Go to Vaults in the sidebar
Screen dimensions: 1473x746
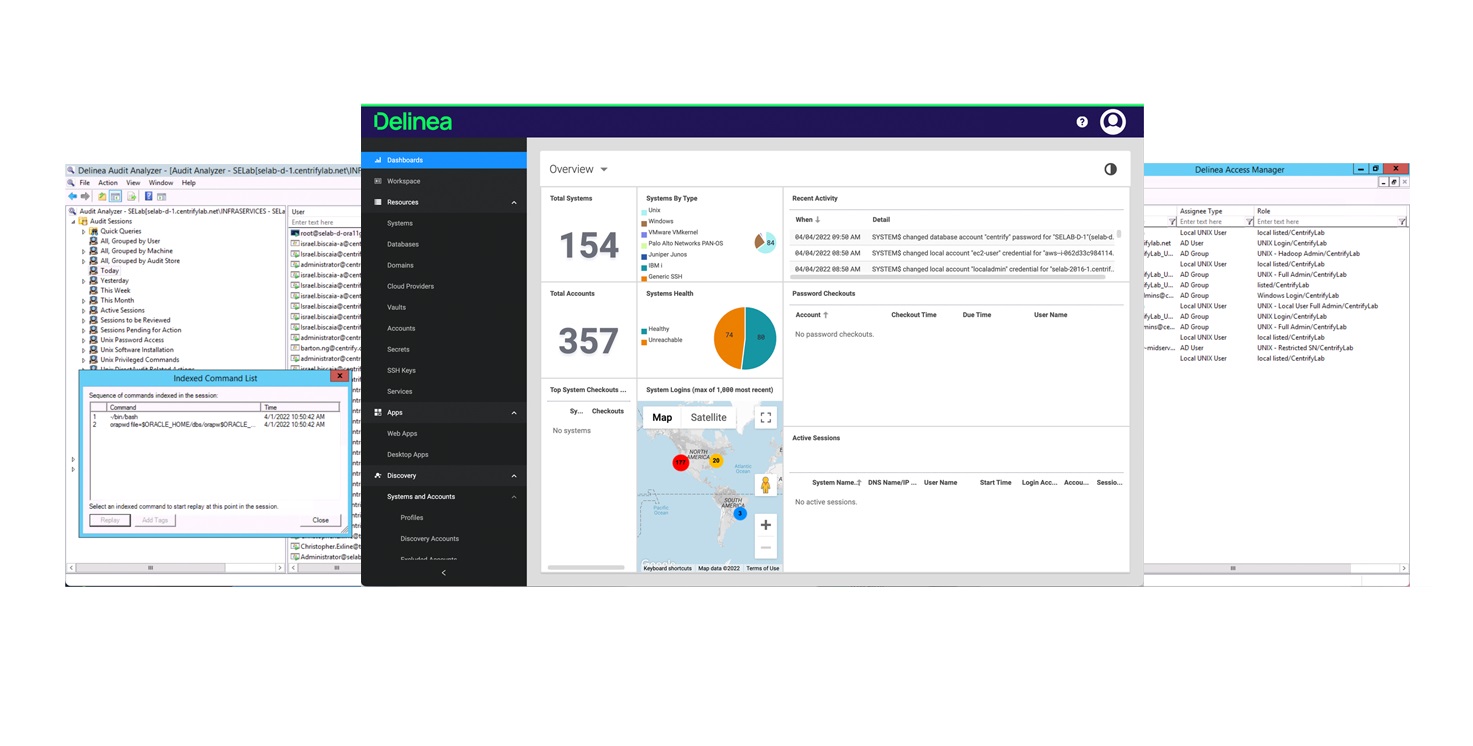click(397, 307)
